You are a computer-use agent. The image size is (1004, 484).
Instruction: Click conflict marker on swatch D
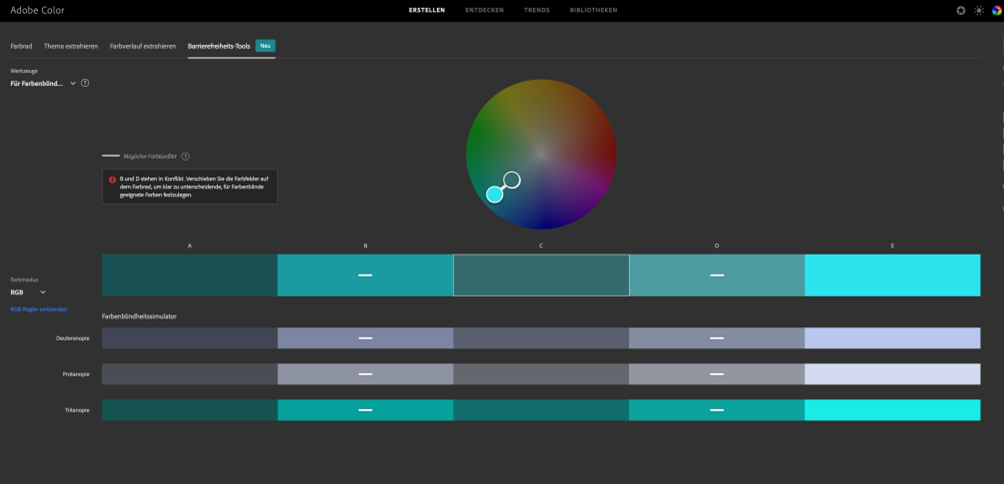tap(717, 275)
